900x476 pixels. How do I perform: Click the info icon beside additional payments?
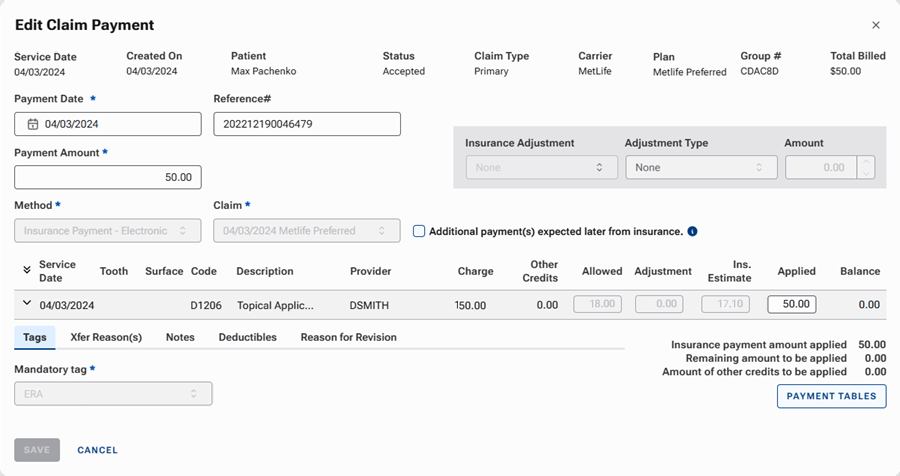point(692,231)
